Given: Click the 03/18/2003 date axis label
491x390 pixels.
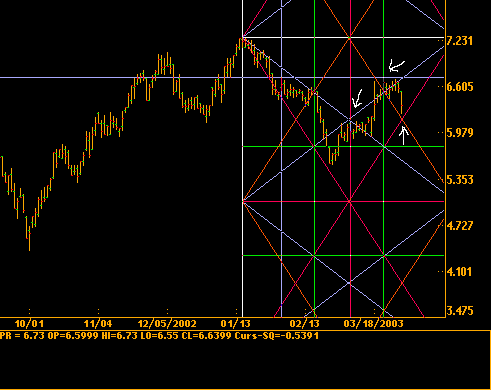Looking at the screenshot, I should [x=374, y=324].
